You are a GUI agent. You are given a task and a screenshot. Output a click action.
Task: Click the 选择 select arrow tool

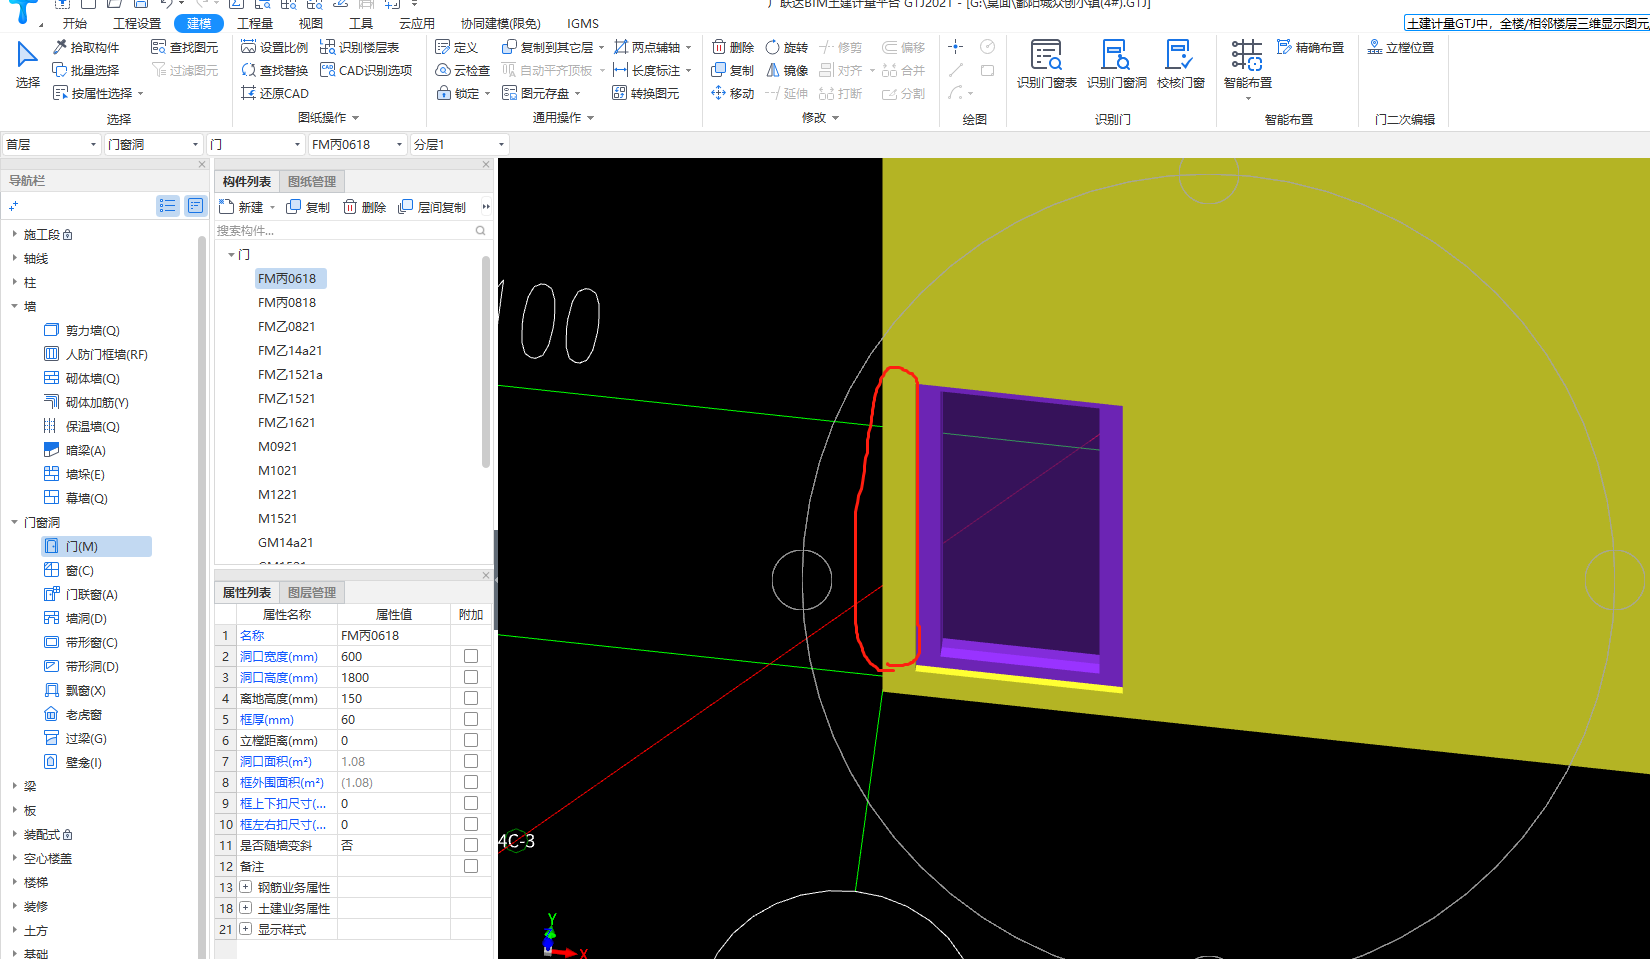point(27,64)
